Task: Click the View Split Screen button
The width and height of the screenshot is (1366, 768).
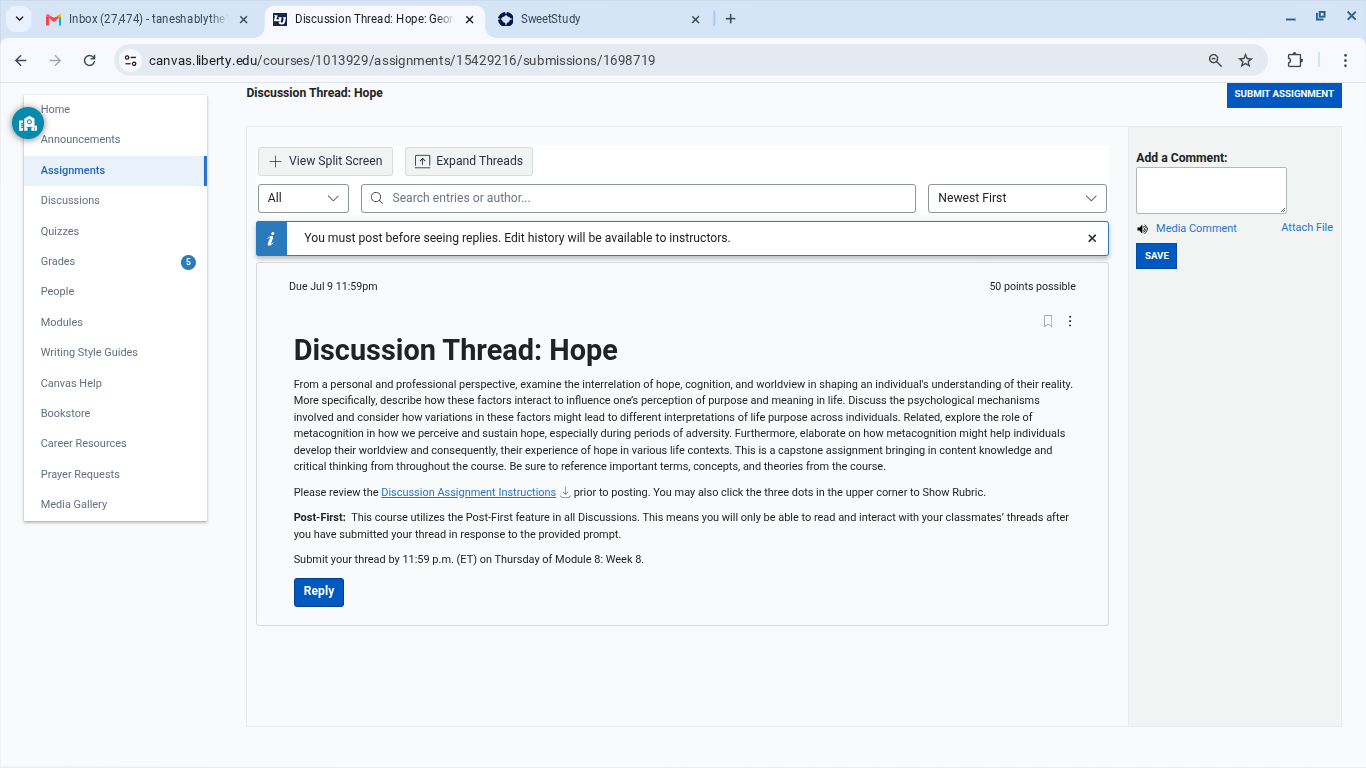Action: click(x=325, y=161)
